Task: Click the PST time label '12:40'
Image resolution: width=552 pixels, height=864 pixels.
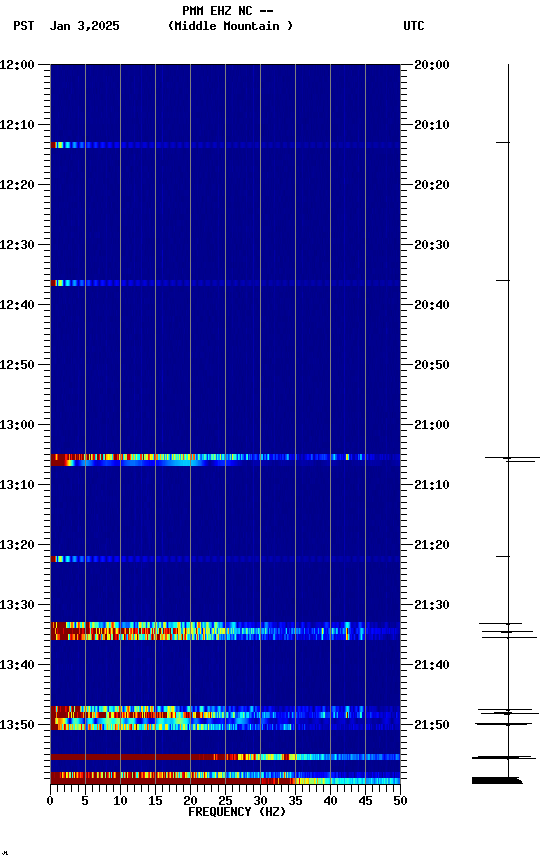Action: click(x=17, y=305)
